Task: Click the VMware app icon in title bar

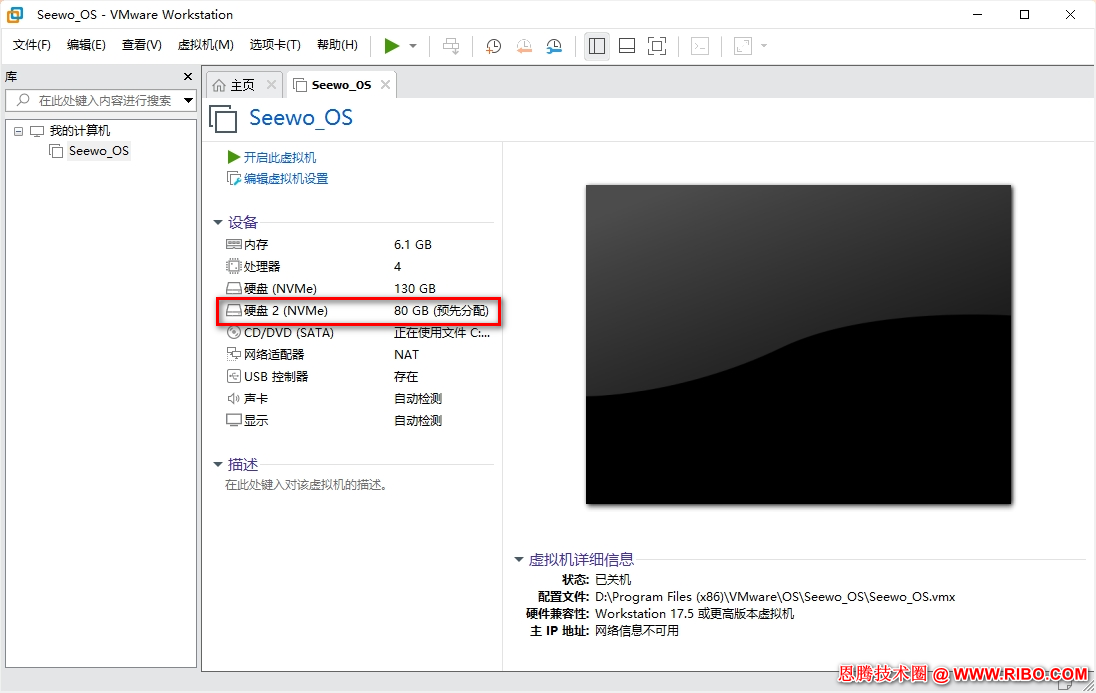Action: coord(15,15)
